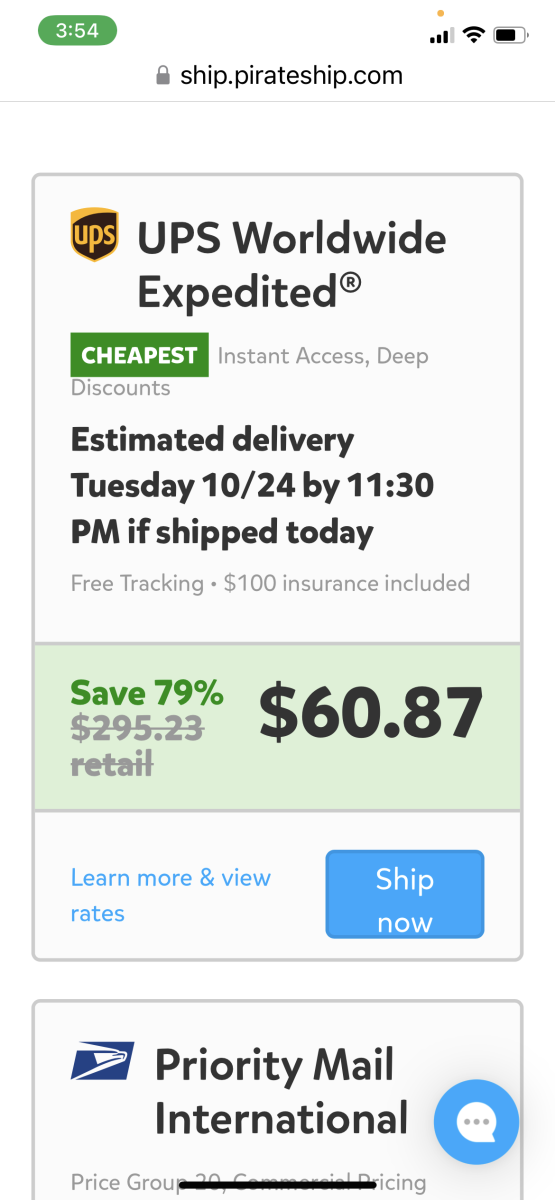Tap the cellular signal bars icon
555x1200 pixels.
pos(441,36)
